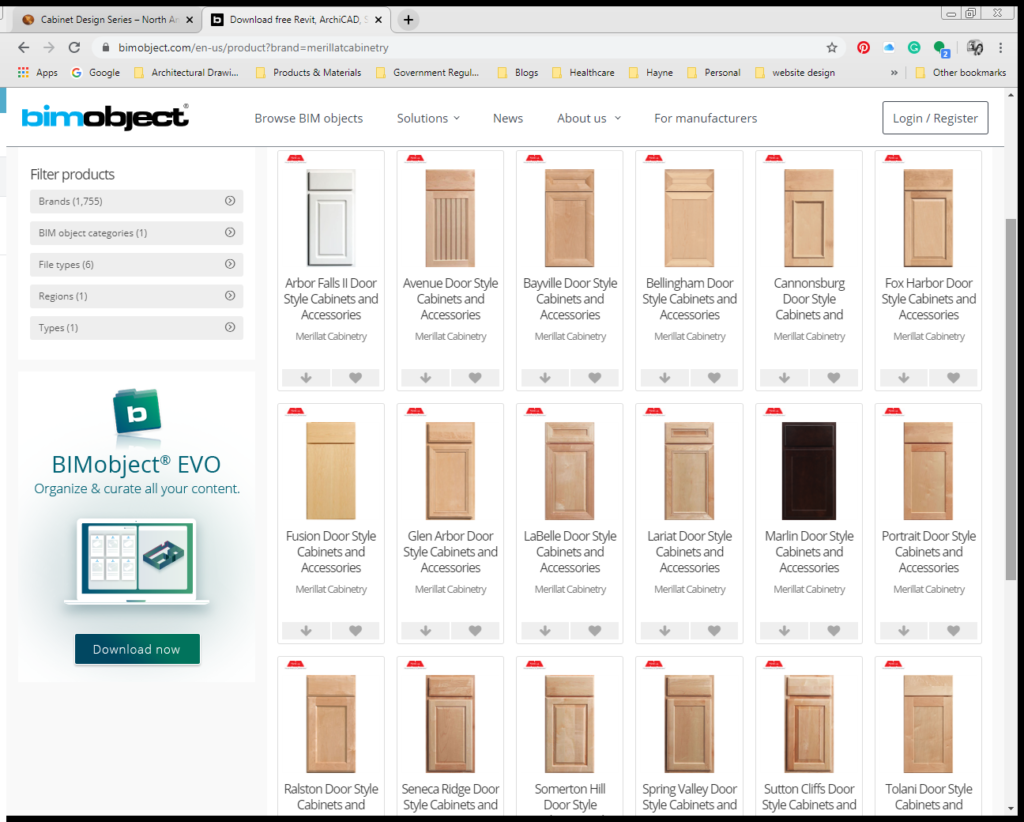This screenshot has width=1024, height=822.
Task: Download the Cannonsburg Door Style object
Action: coord(784,377)
